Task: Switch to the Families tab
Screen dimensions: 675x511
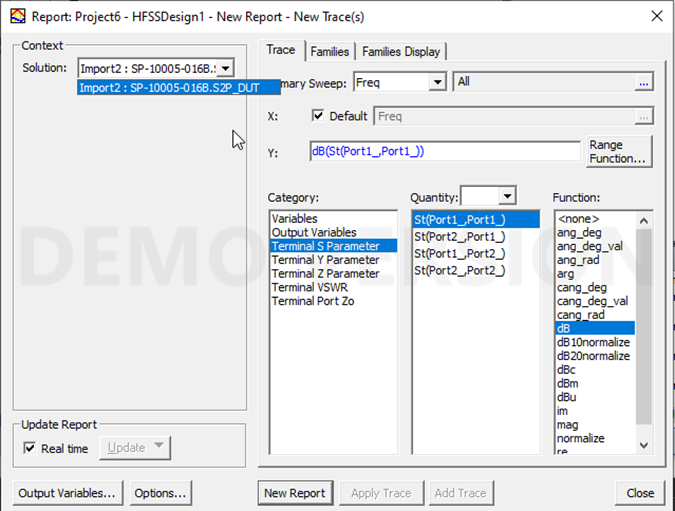Action: pos(330,51)
